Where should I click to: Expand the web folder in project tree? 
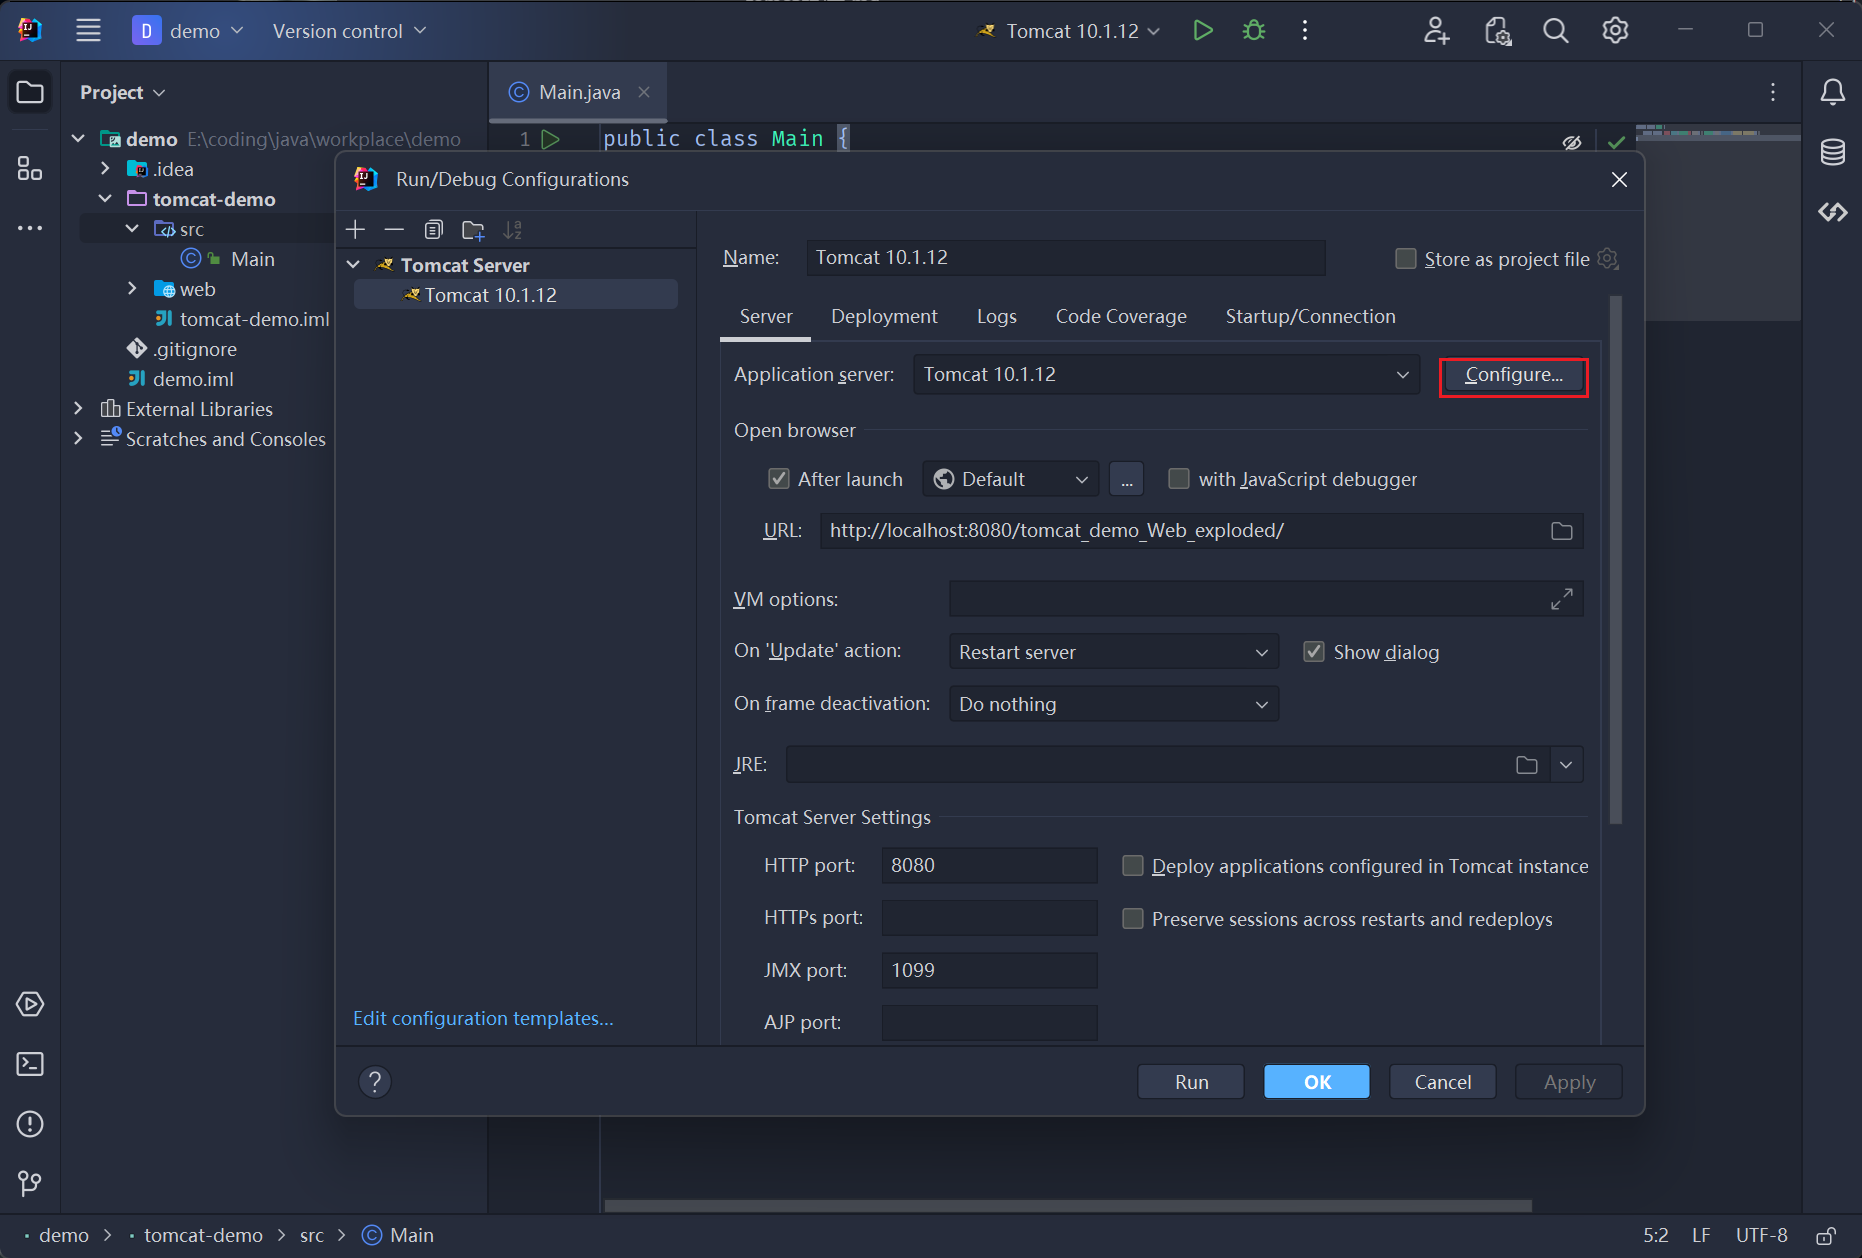pyautogui.click(x=132, y=289)
